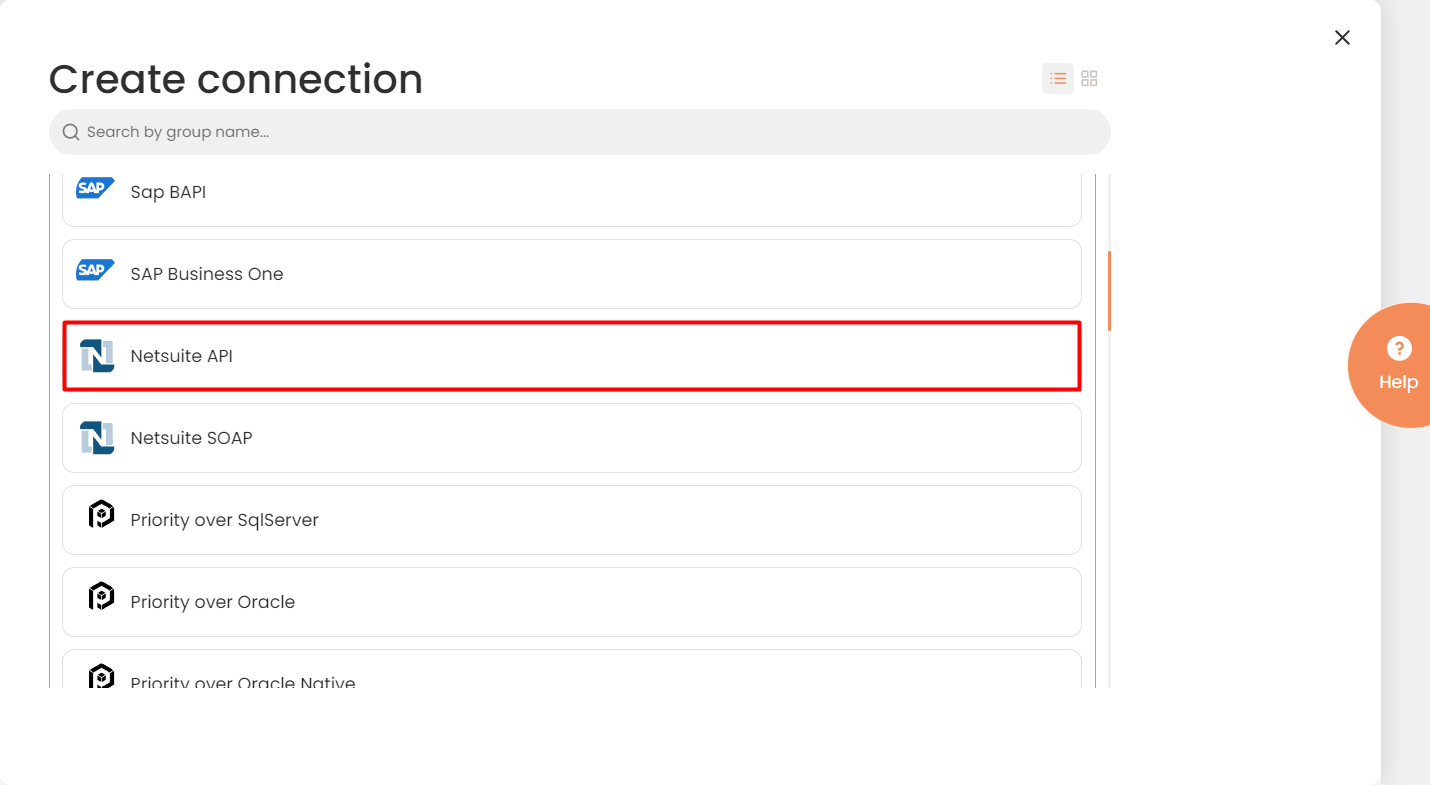Click the Netsuite API logo icon
1430x785 pixels.
[x=97, y=356]
